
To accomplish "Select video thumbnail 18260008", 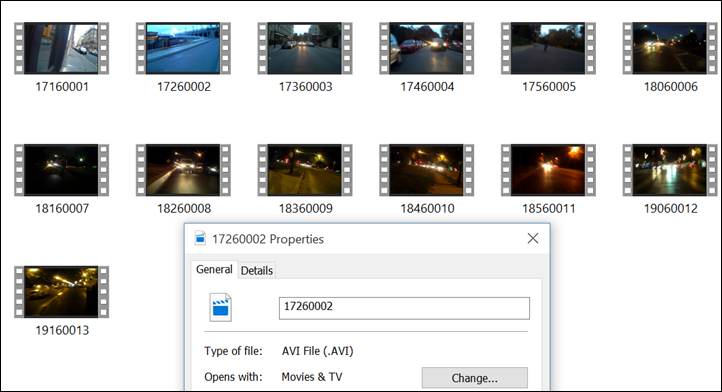I will (183, 170).
